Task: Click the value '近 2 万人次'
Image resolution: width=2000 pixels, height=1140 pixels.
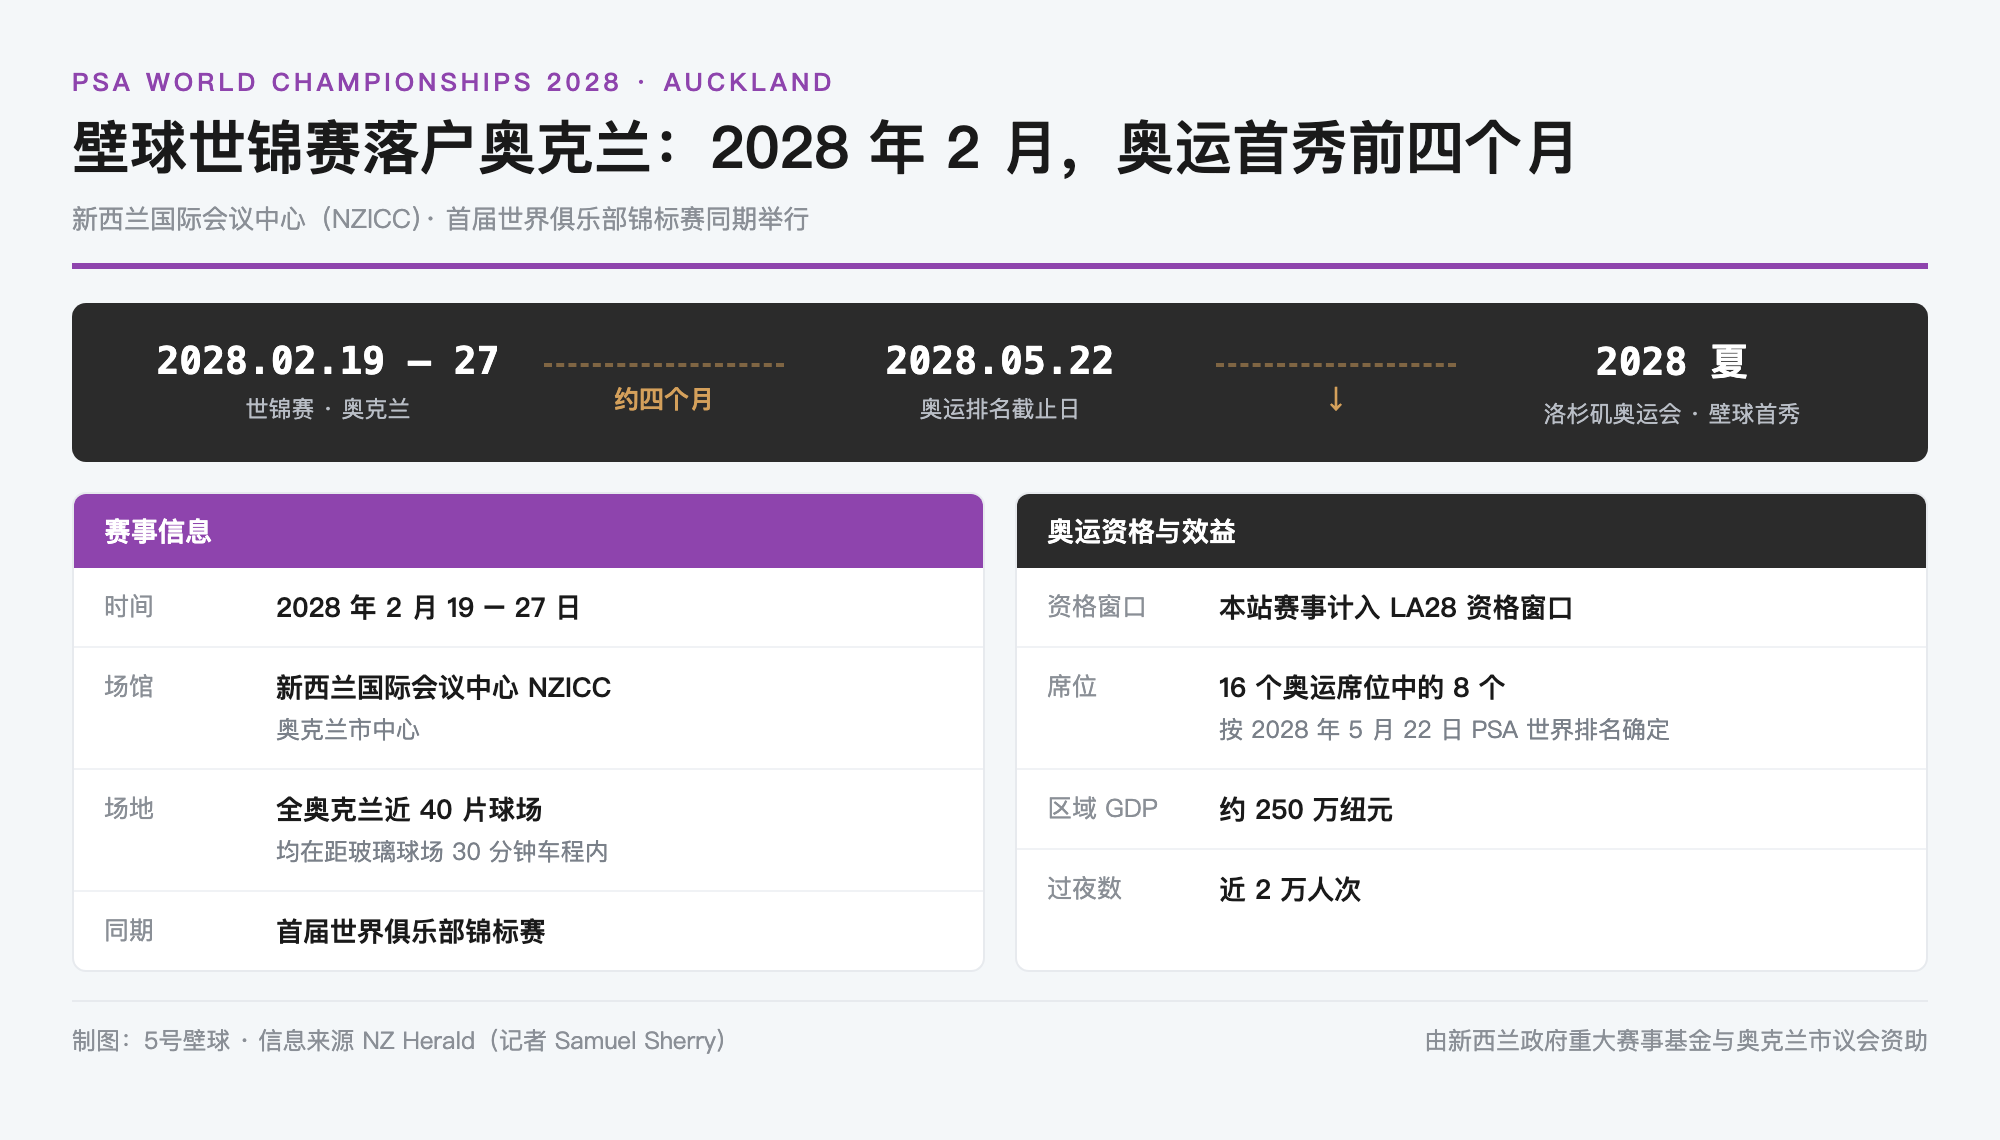Action: [1289, 889]
